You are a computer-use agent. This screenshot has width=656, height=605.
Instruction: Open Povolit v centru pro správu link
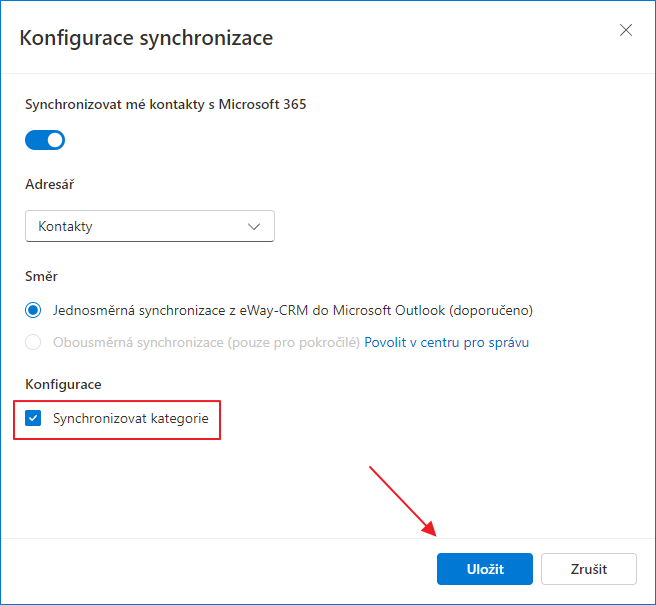click(446, 343)
